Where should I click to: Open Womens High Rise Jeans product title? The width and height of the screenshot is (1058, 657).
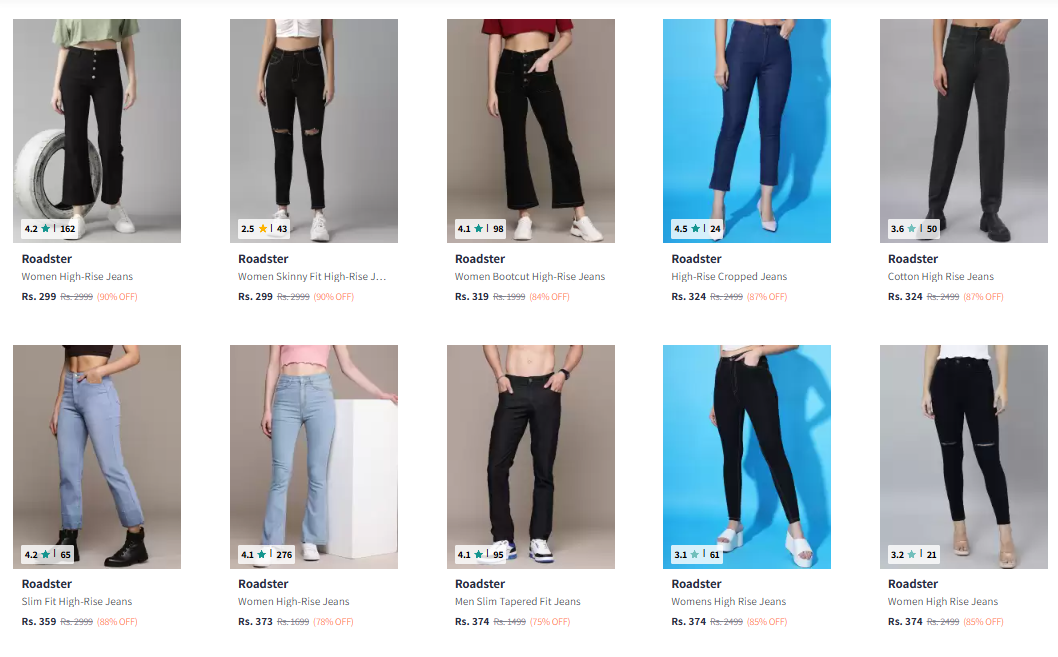tap(729, 602)
